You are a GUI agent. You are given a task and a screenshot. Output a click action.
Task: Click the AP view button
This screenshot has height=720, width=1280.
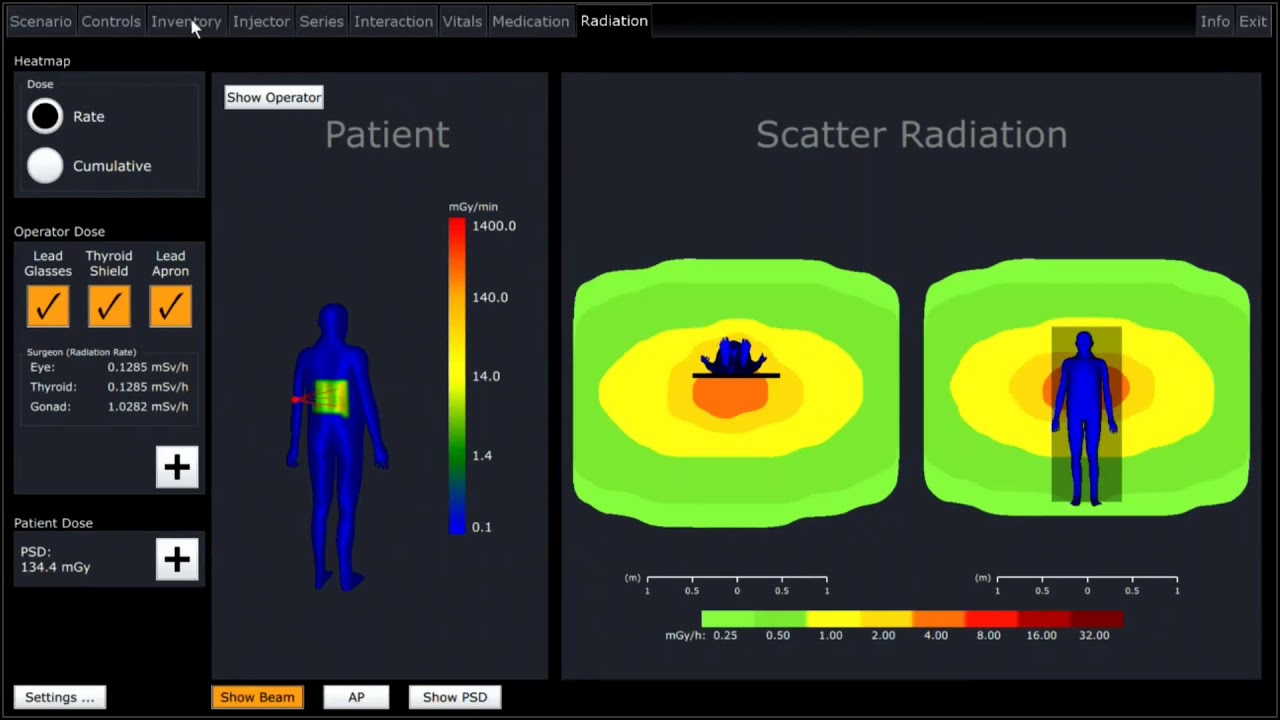(356, 697)
